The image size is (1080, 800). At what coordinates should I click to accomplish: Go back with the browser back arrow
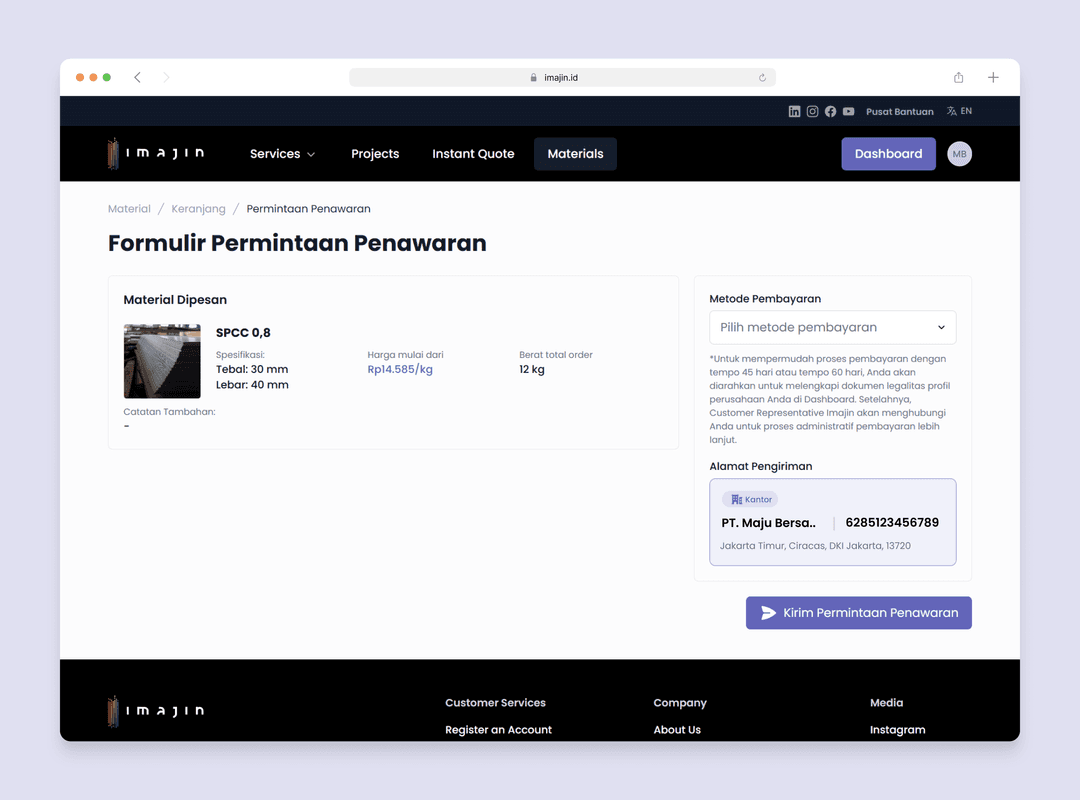point(137,78)
